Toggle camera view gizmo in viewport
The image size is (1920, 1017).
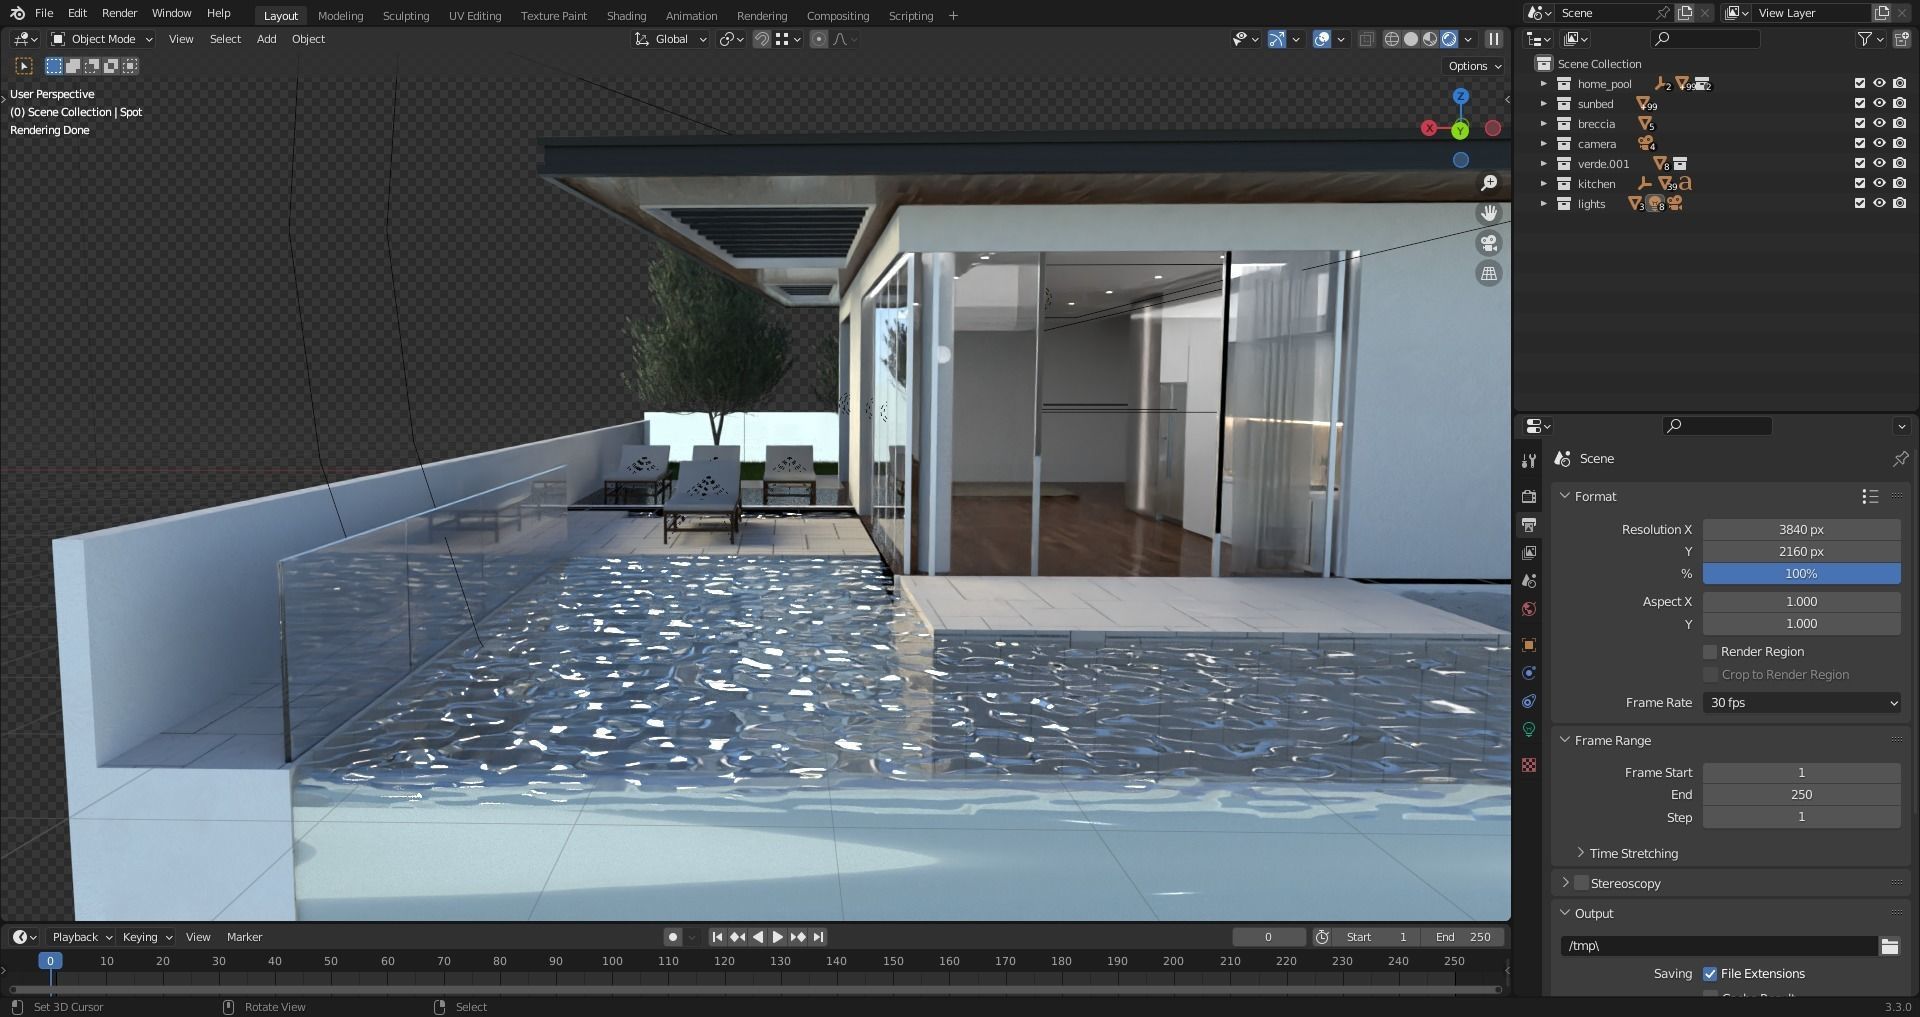(x=1489, y=243)
